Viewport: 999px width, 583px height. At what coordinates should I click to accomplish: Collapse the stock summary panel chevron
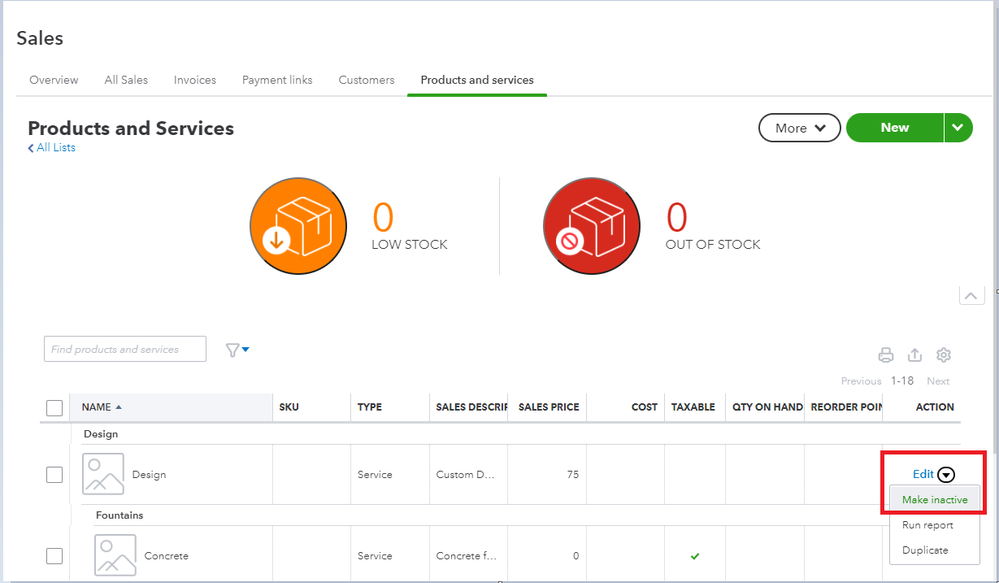pyautogui.click(x=971, y=296)
